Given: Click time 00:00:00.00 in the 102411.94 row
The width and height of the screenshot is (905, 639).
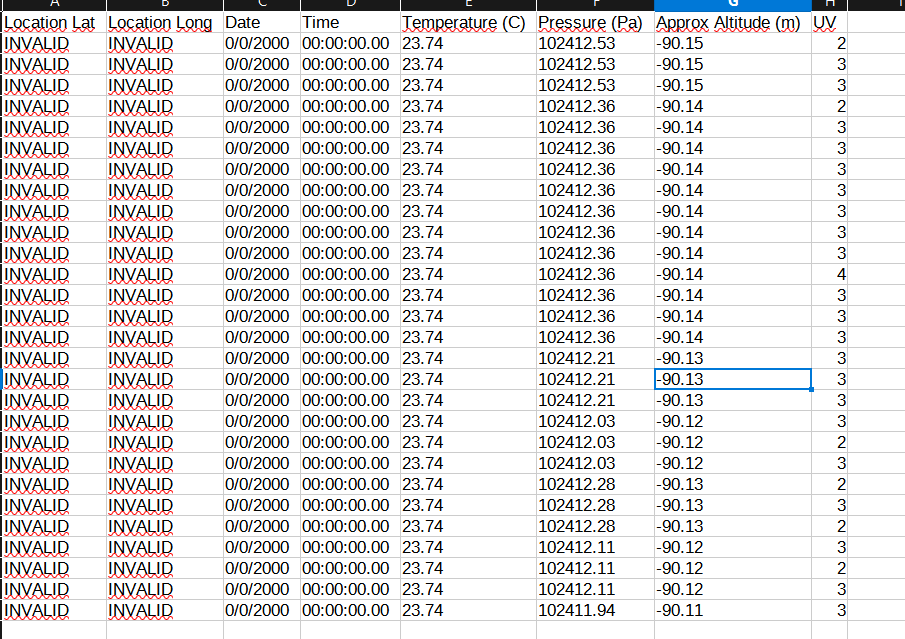Looking at the screenshot, I should (350, 610).
